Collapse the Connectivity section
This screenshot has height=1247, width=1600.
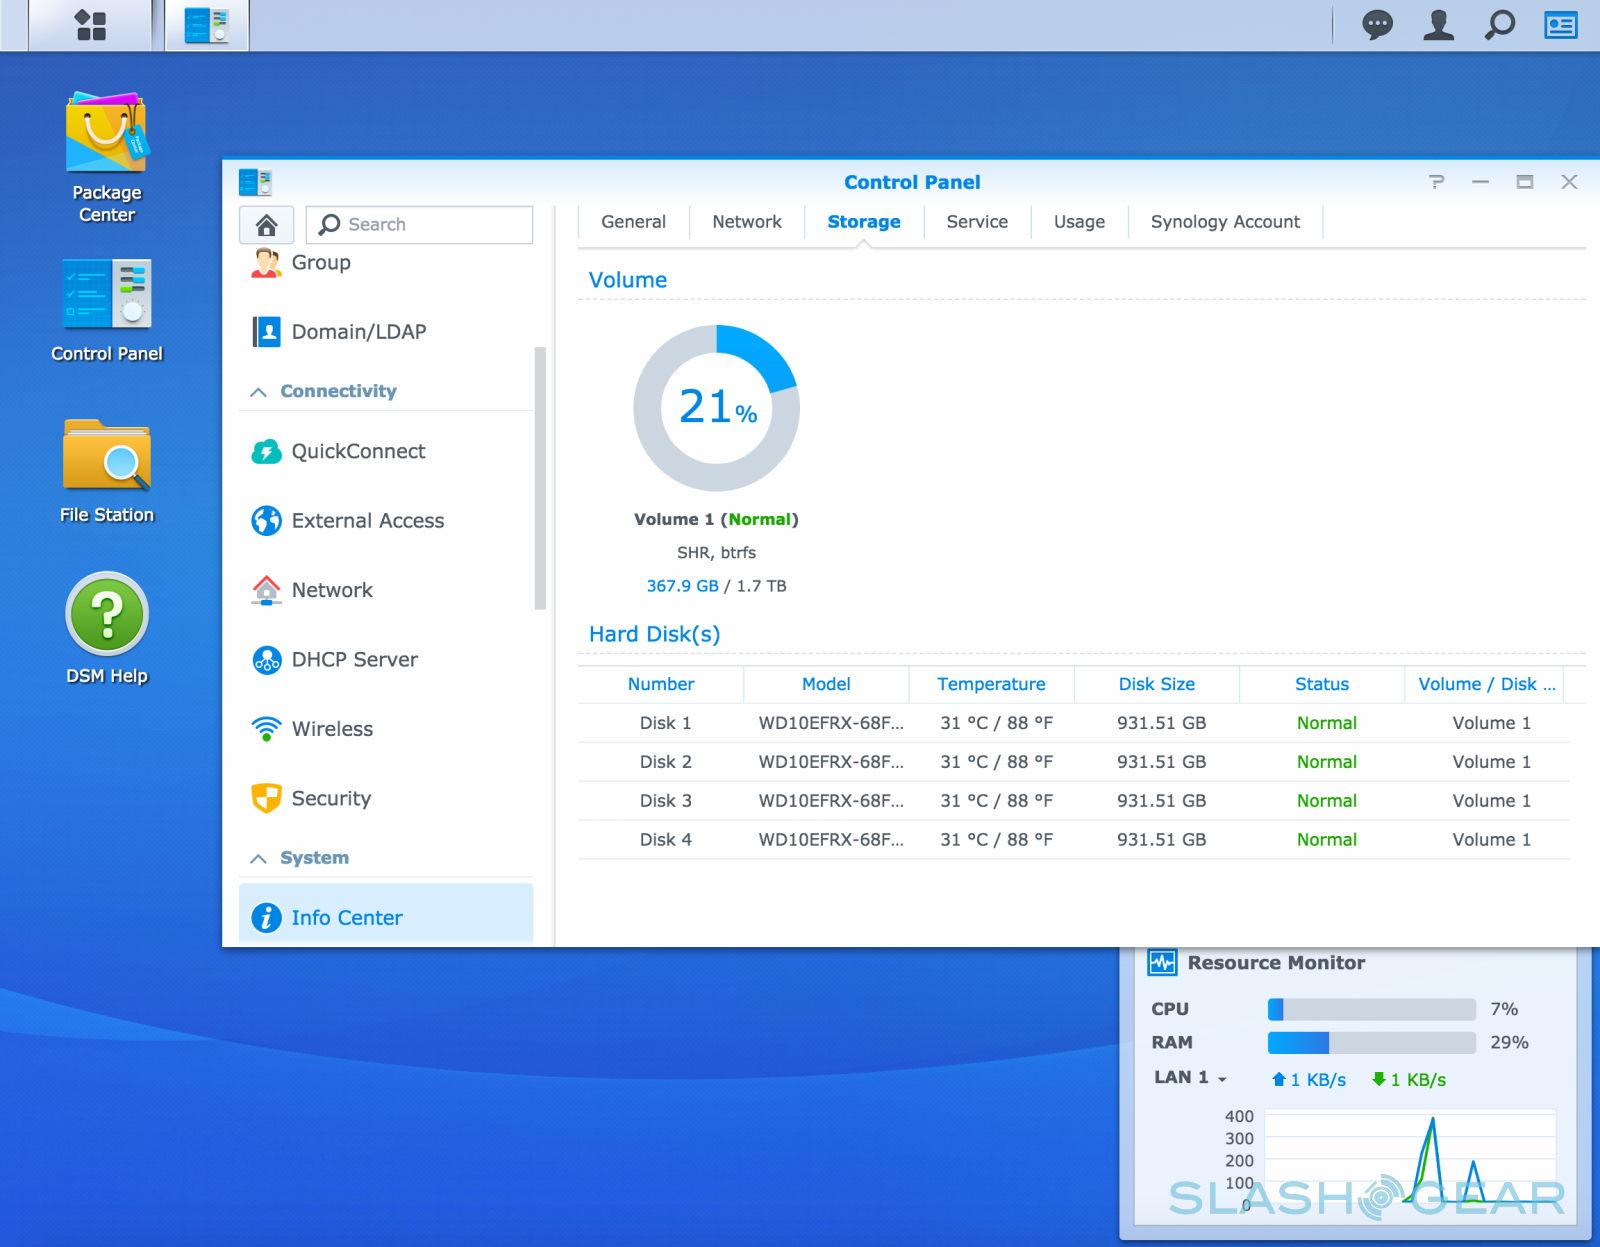pos(258,392)
